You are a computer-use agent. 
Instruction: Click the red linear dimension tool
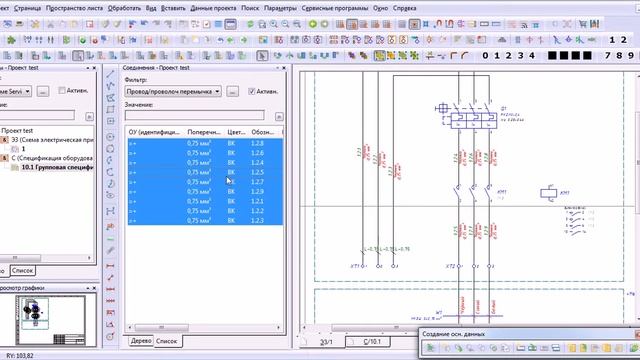110,266
